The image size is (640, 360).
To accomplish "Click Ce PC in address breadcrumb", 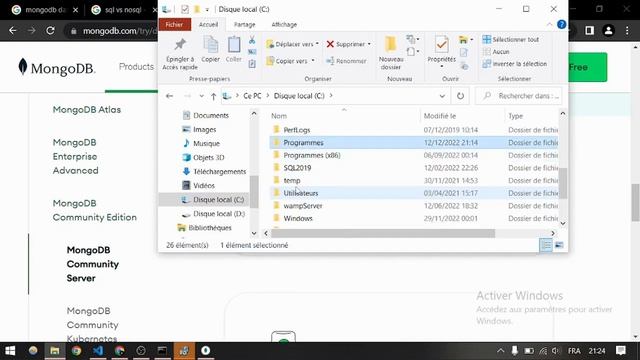I will click(252, 96).
